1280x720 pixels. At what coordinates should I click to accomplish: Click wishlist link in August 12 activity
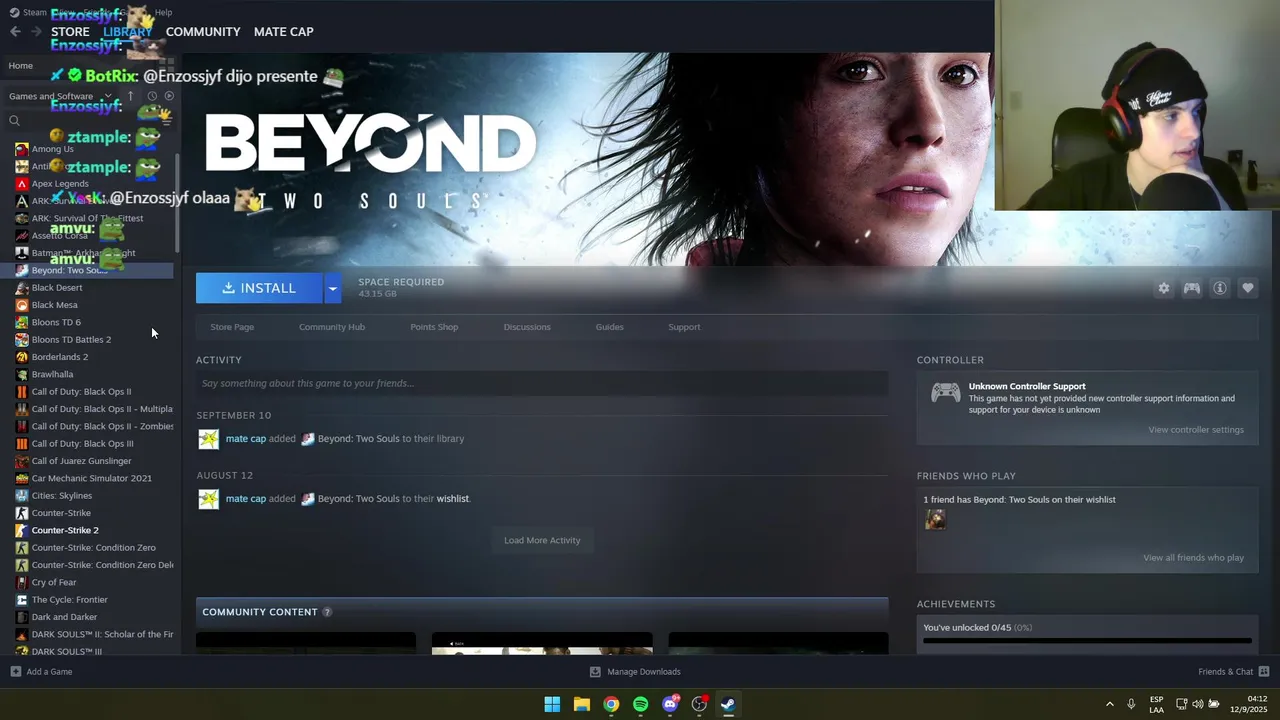tap(453, 499)
